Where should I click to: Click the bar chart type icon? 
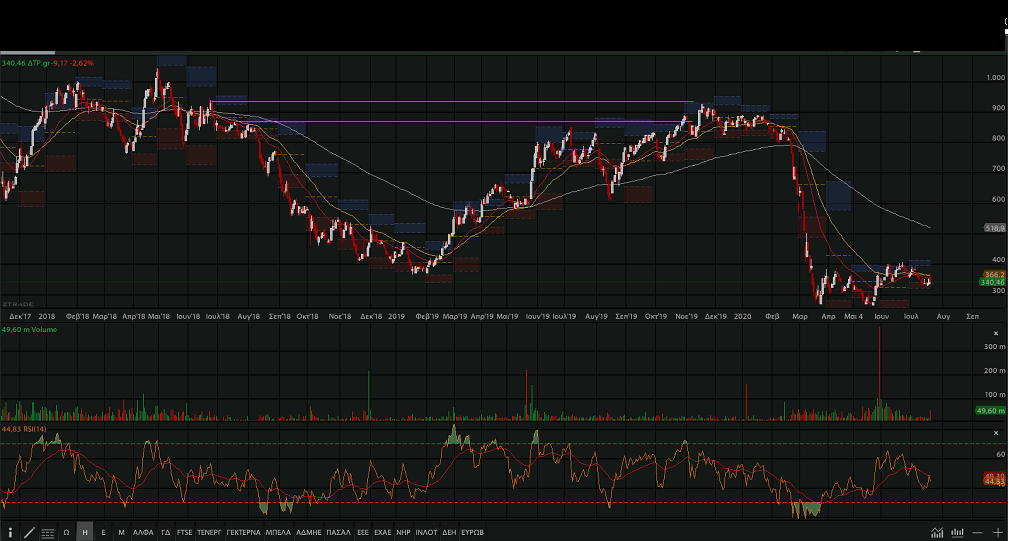957,532
